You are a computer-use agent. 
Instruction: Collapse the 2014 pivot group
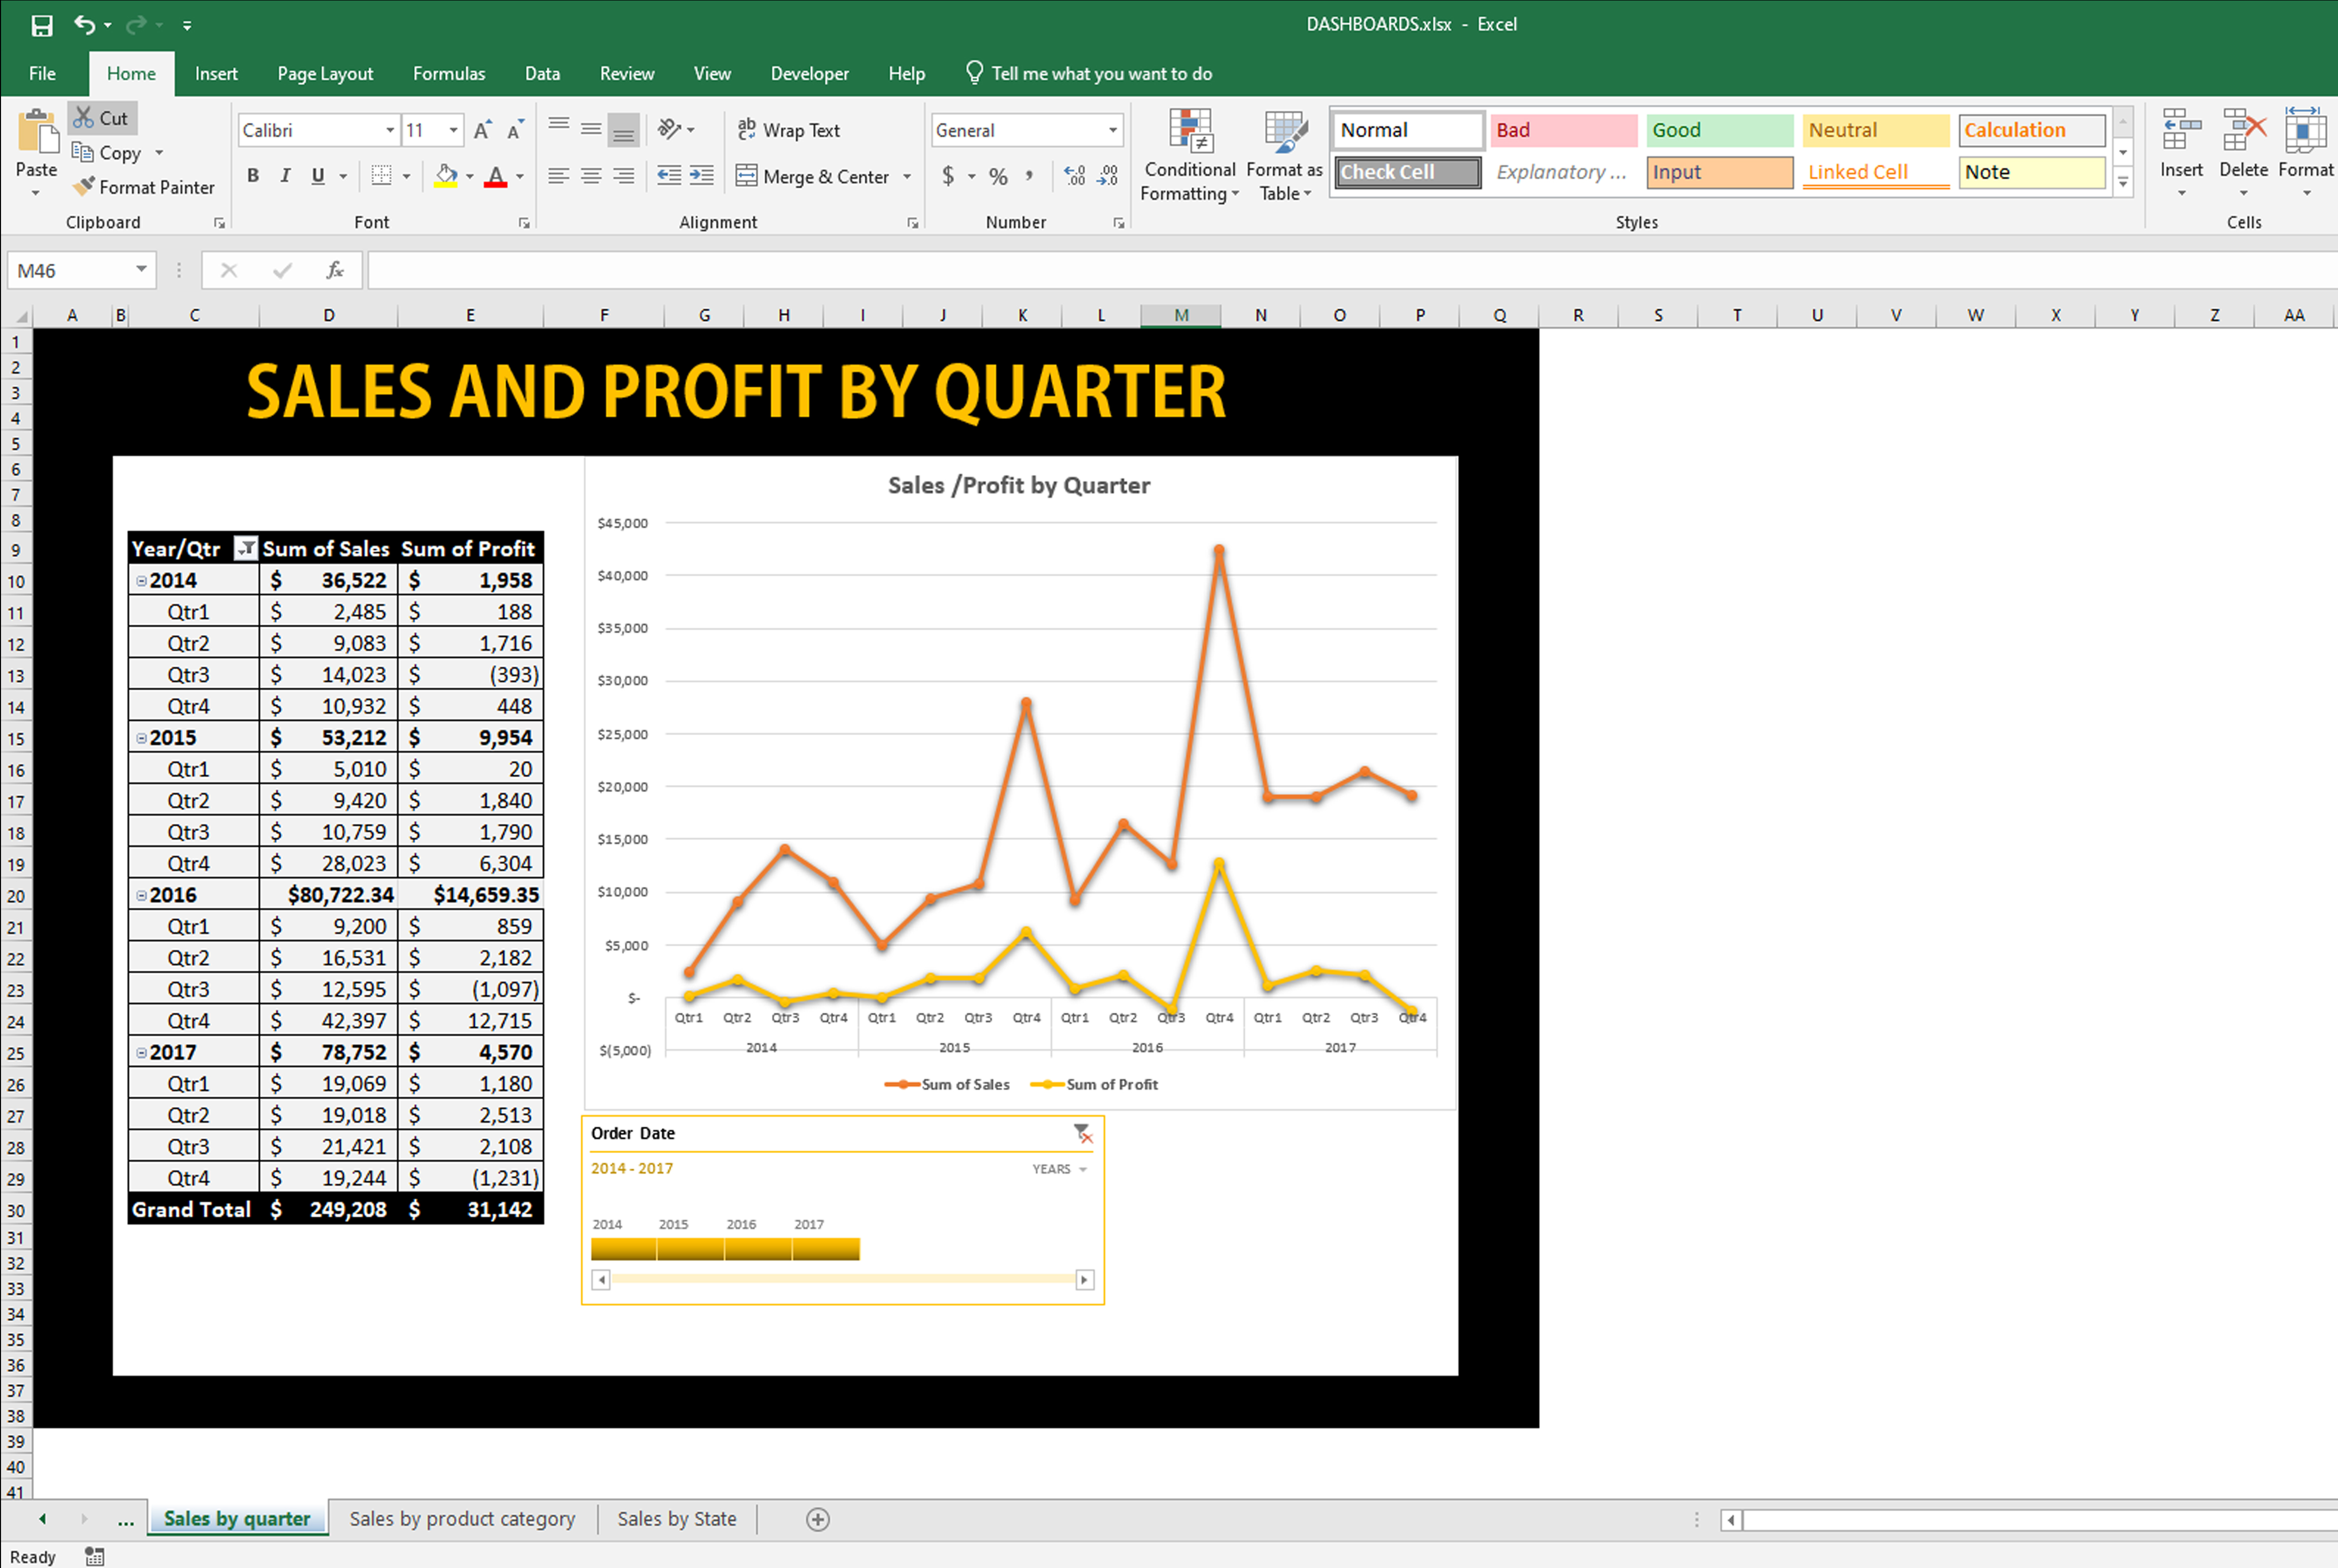[x=141, y=581]
